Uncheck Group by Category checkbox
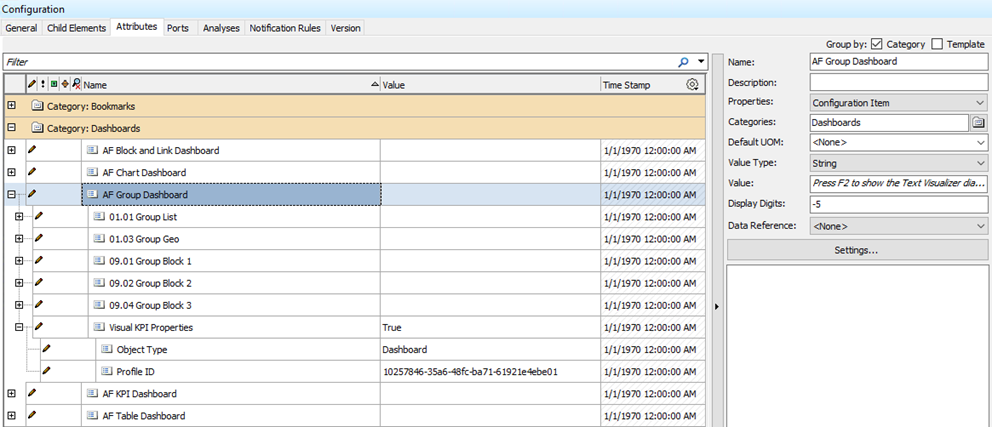The image size is (992, 427). click(877, 44)
